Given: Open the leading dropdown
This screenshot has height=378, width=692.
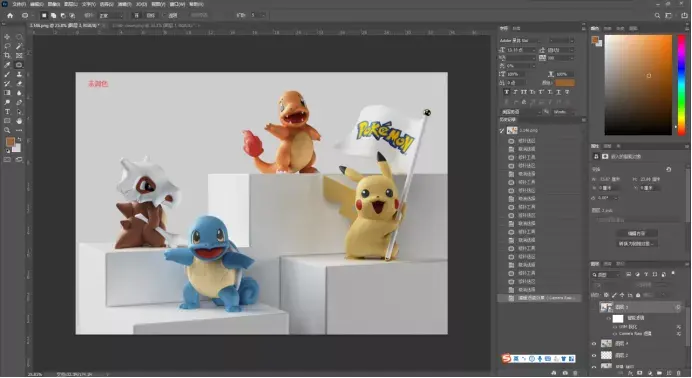Looking at the screenshot, I should coord(560,50).
